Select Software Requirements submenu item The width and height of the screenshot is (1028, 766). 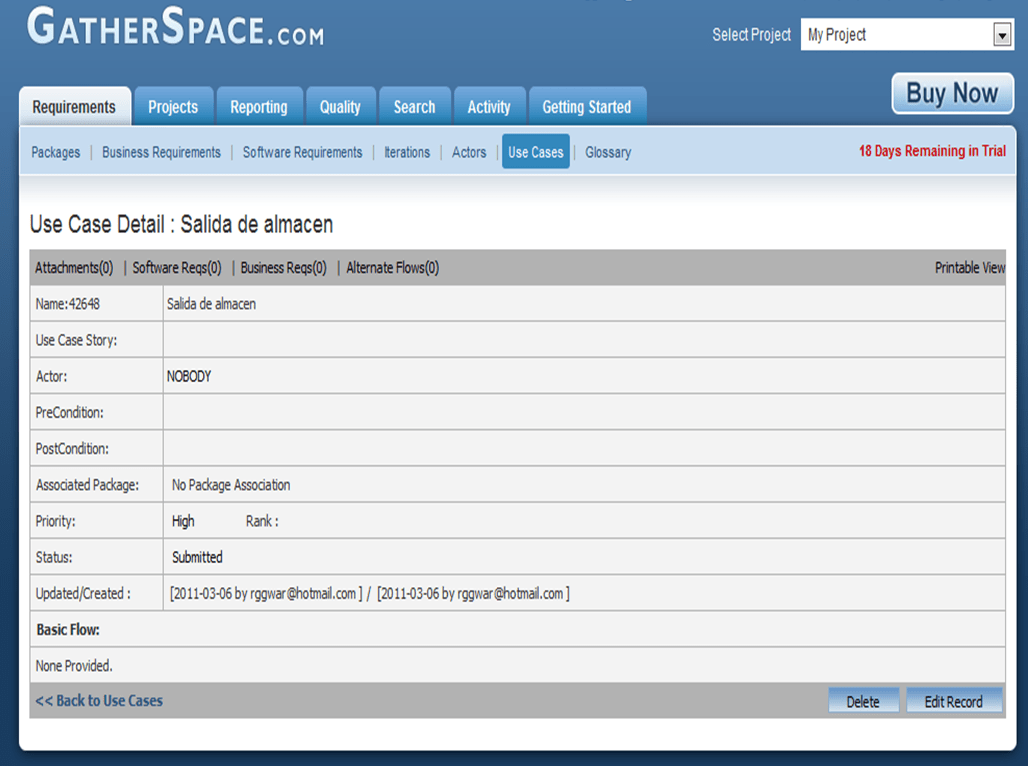pos(302,152)
